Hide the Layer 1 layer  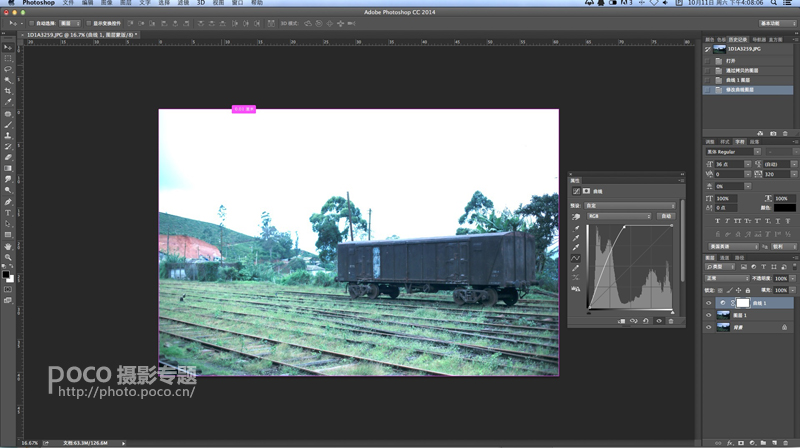click(x=708, y=315)
